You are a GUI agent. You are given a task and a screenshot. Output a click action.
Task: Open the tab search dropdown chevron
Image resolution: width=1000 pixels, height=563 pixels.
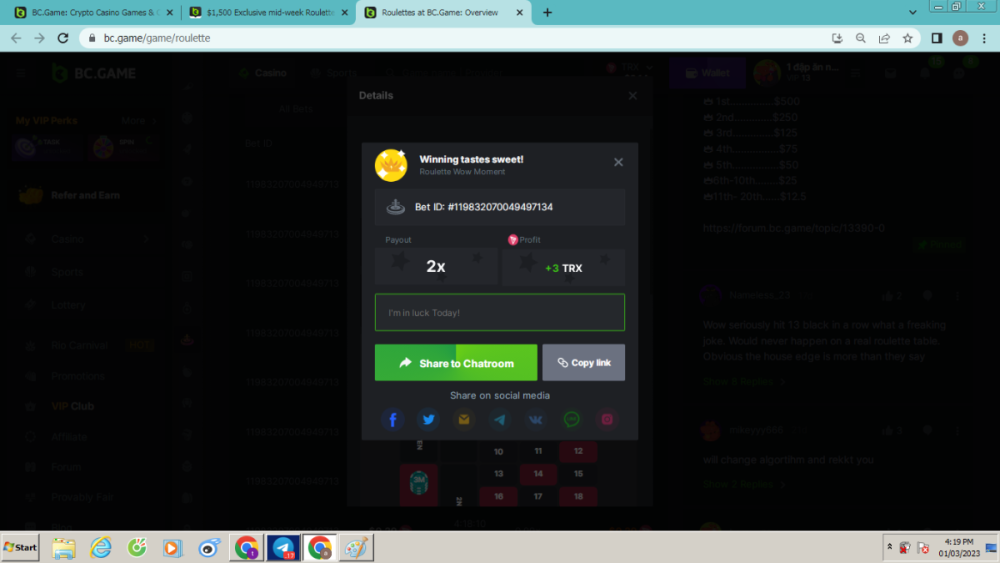pos(913,12)
